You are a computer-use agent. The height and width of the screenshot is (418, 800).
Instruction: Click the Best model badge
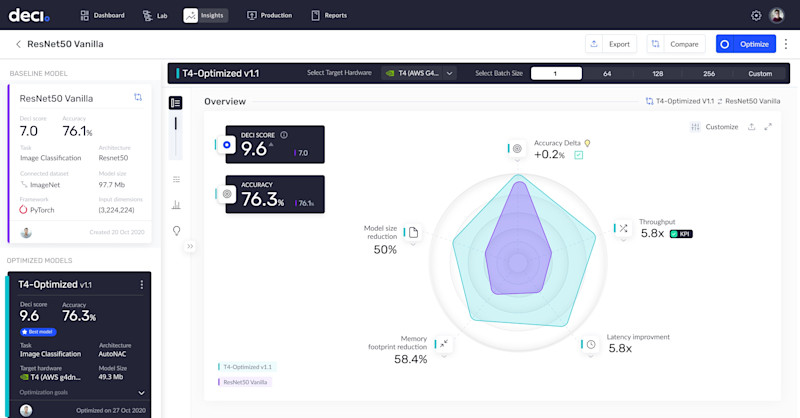point(38,332)
